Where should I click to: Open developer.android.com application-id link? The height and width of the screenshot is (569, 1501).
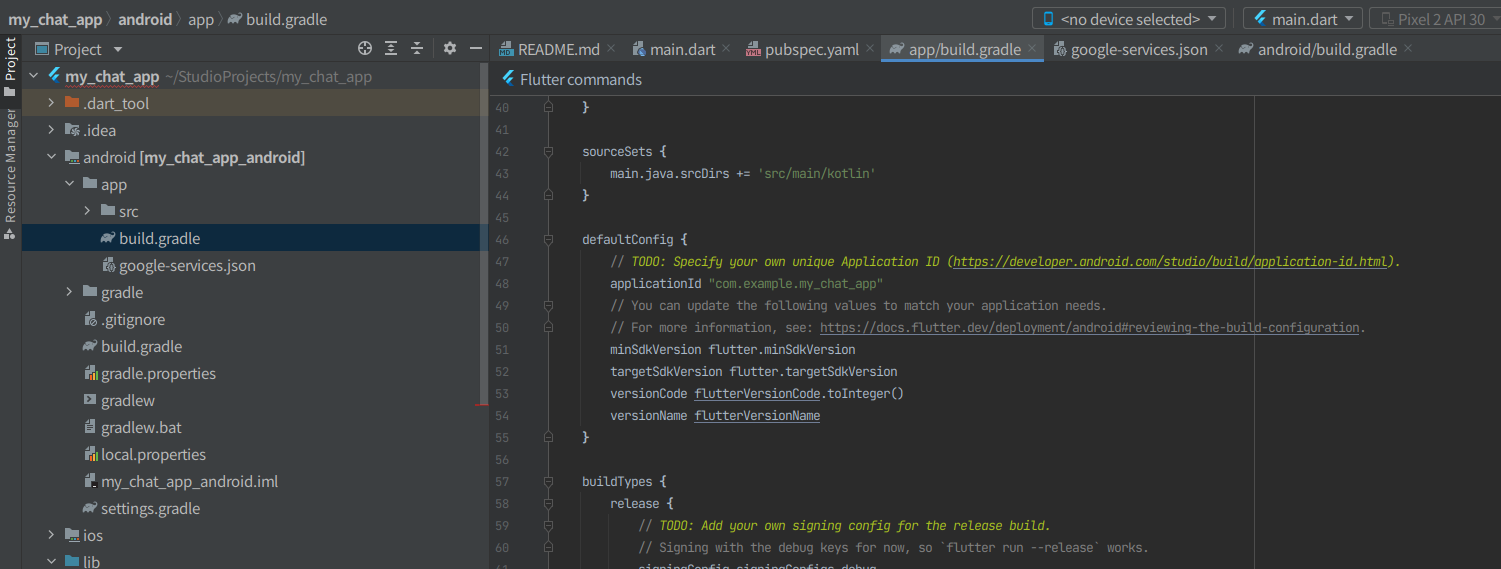pos(1171,262)
